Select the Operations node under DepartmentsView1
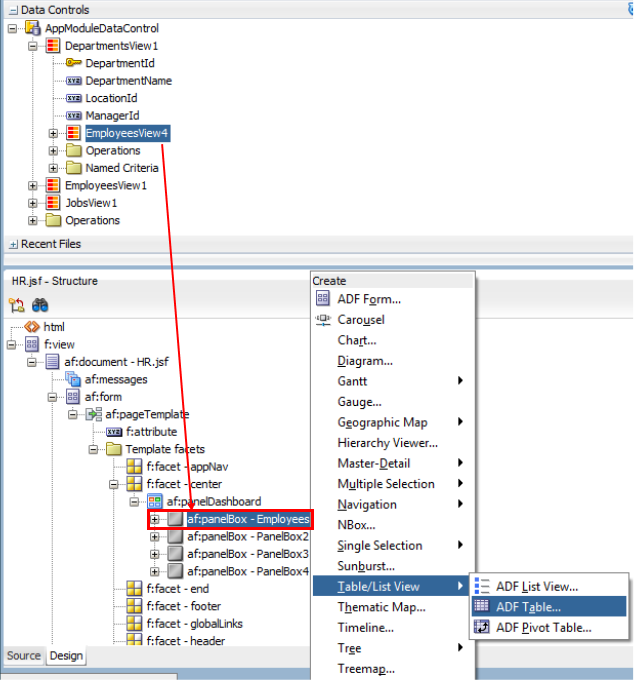Screen dimensions: 634x680 click(x=113, y=150)
